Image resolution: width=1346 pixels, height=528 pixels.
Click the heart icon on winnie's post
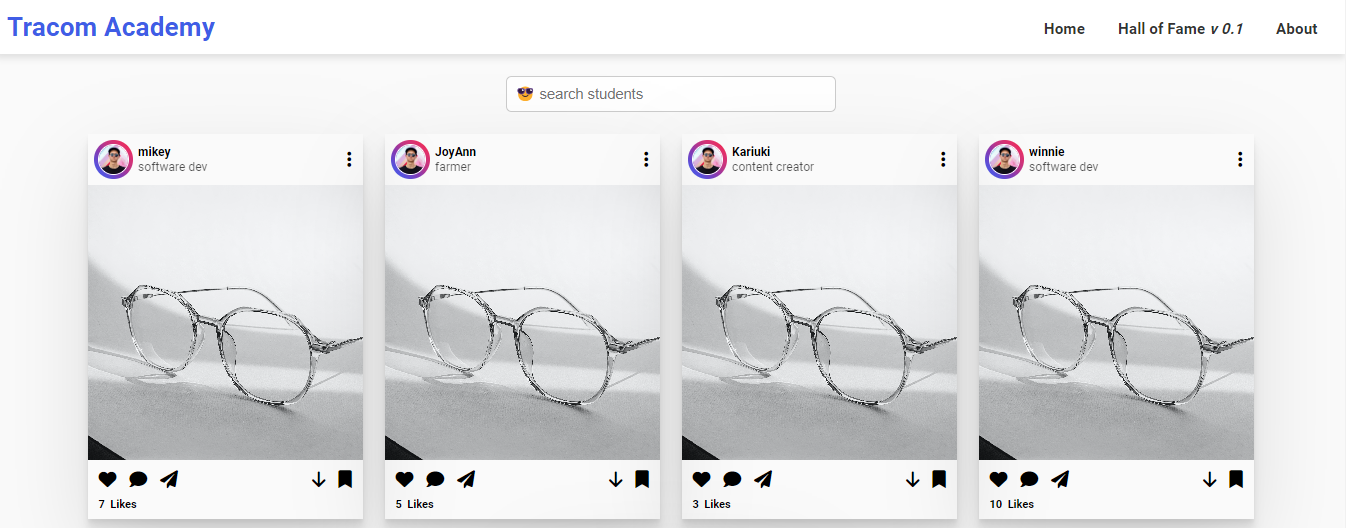tap(999, 480)
